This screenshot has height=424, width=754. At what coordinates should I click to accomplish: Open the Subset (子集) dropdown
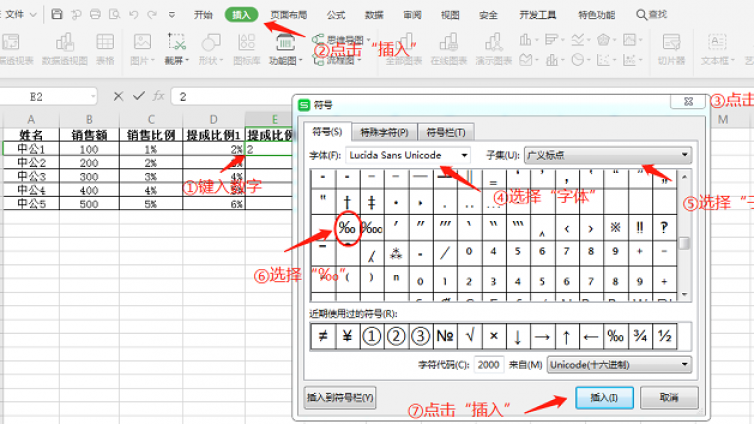pyautogui.click(x=608, y=155)
